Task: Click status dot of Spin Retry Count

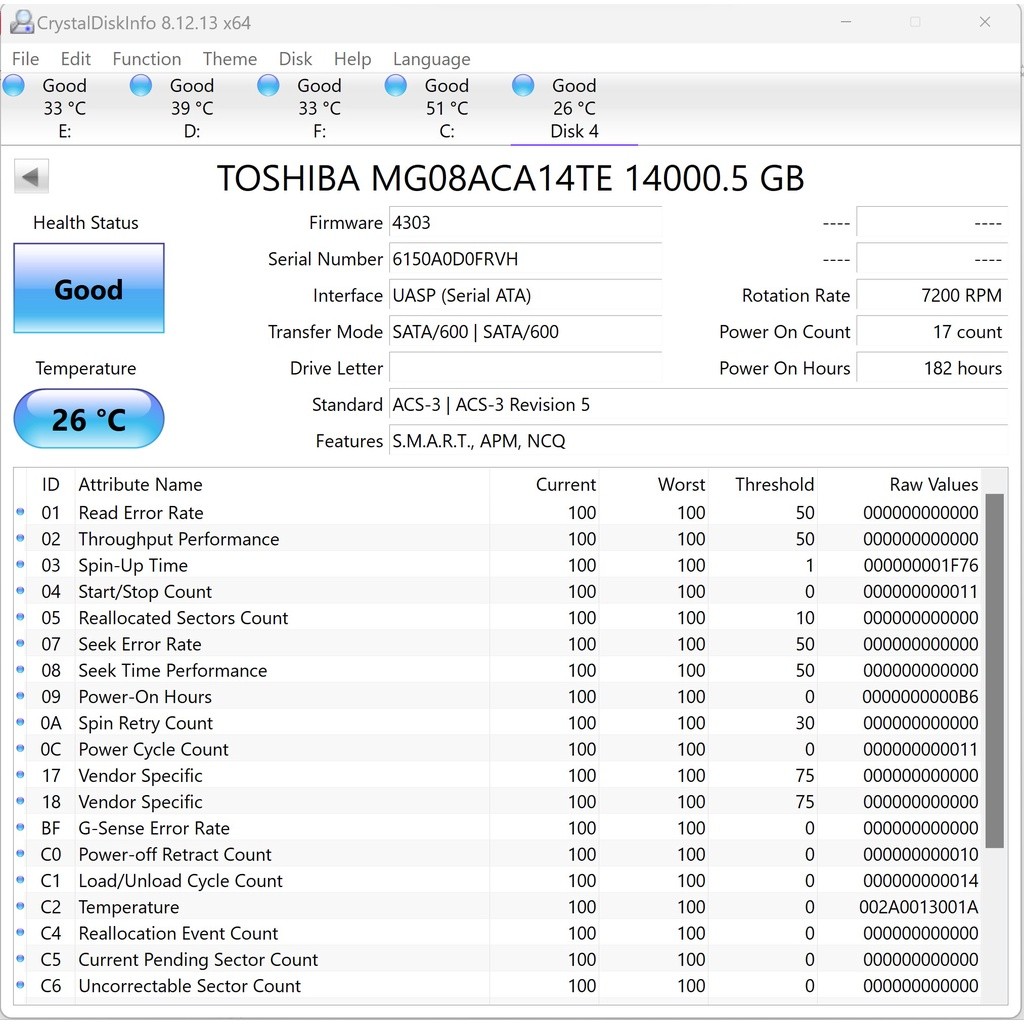Action: tap(20, 722)
